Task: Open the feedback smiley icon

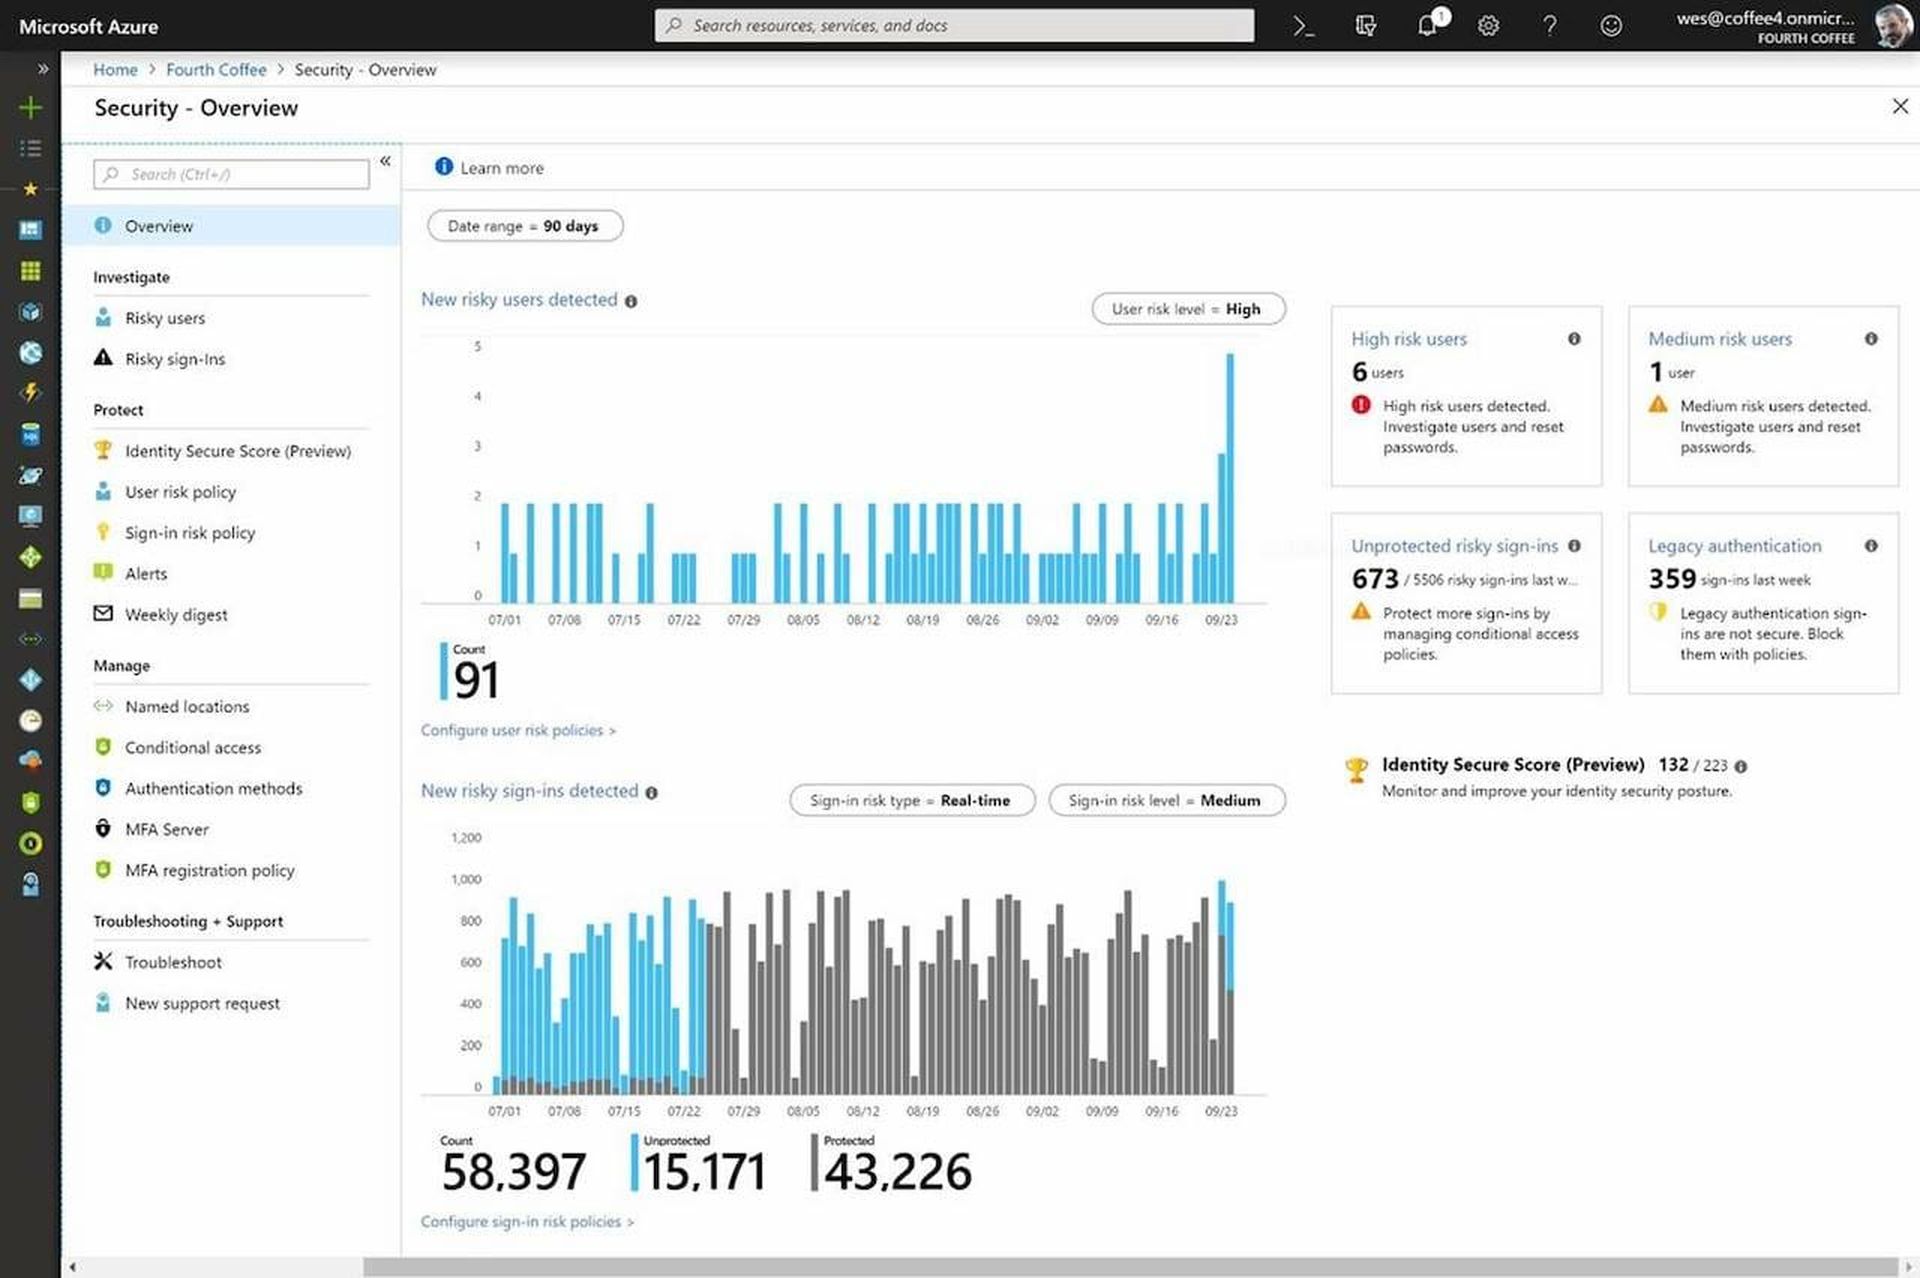Action: point(1610,26)
